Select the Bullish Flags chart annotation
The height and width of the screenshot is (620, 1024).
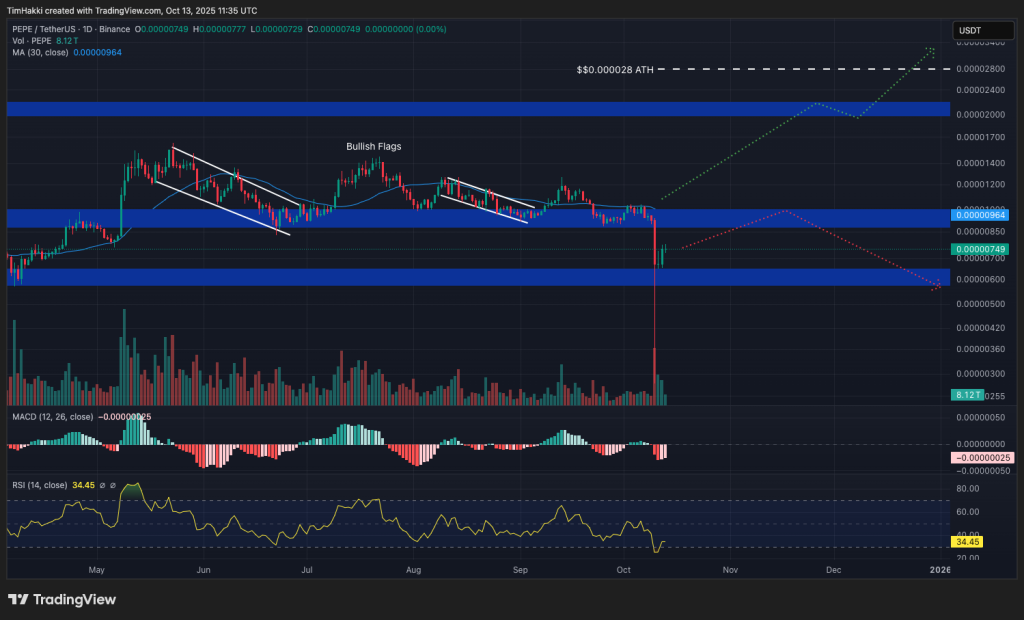[373, 146]
